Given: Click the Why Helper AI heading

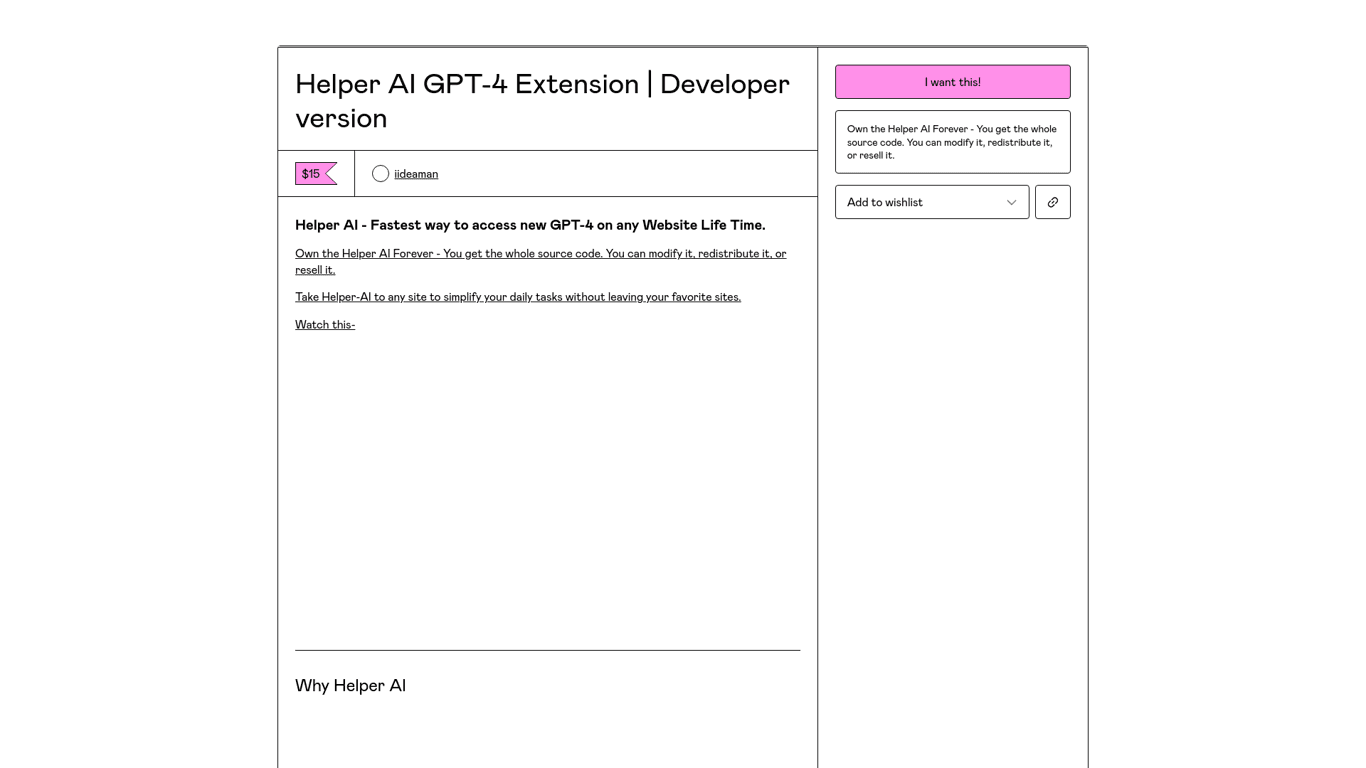Looking at the screenshot, I should (350, 685).
